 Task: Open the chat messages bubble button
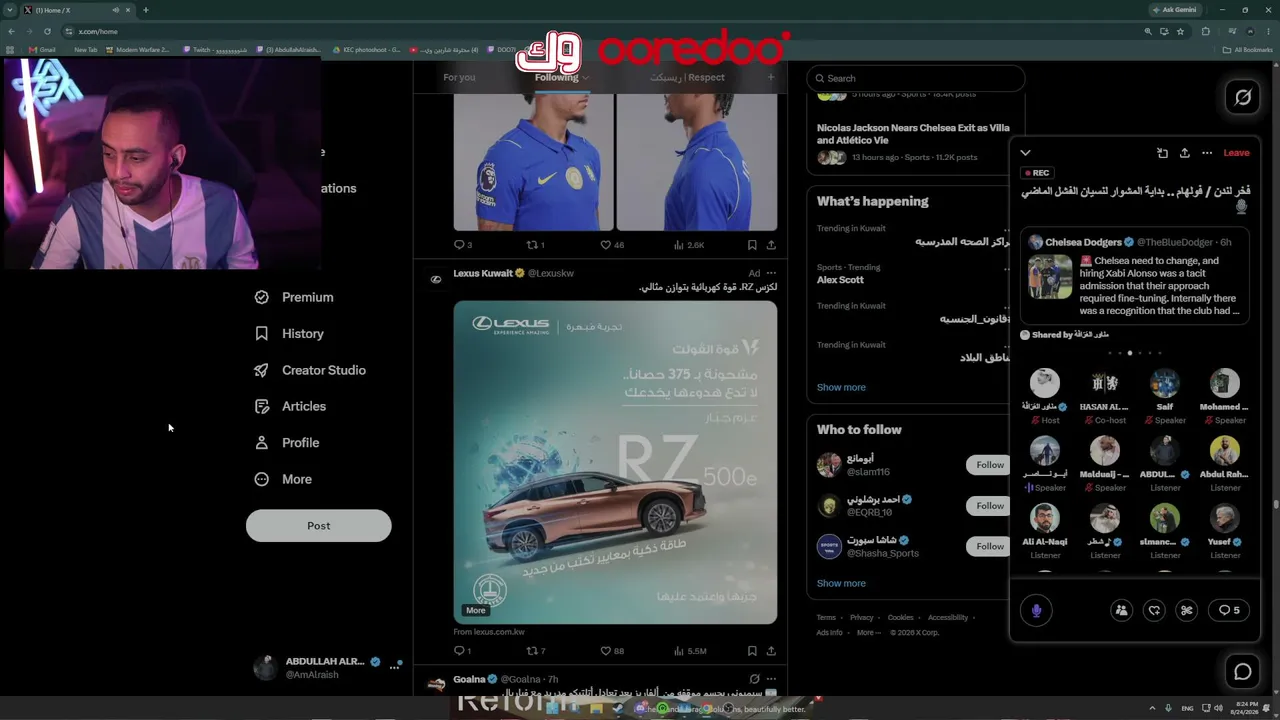click(1243, 672)
